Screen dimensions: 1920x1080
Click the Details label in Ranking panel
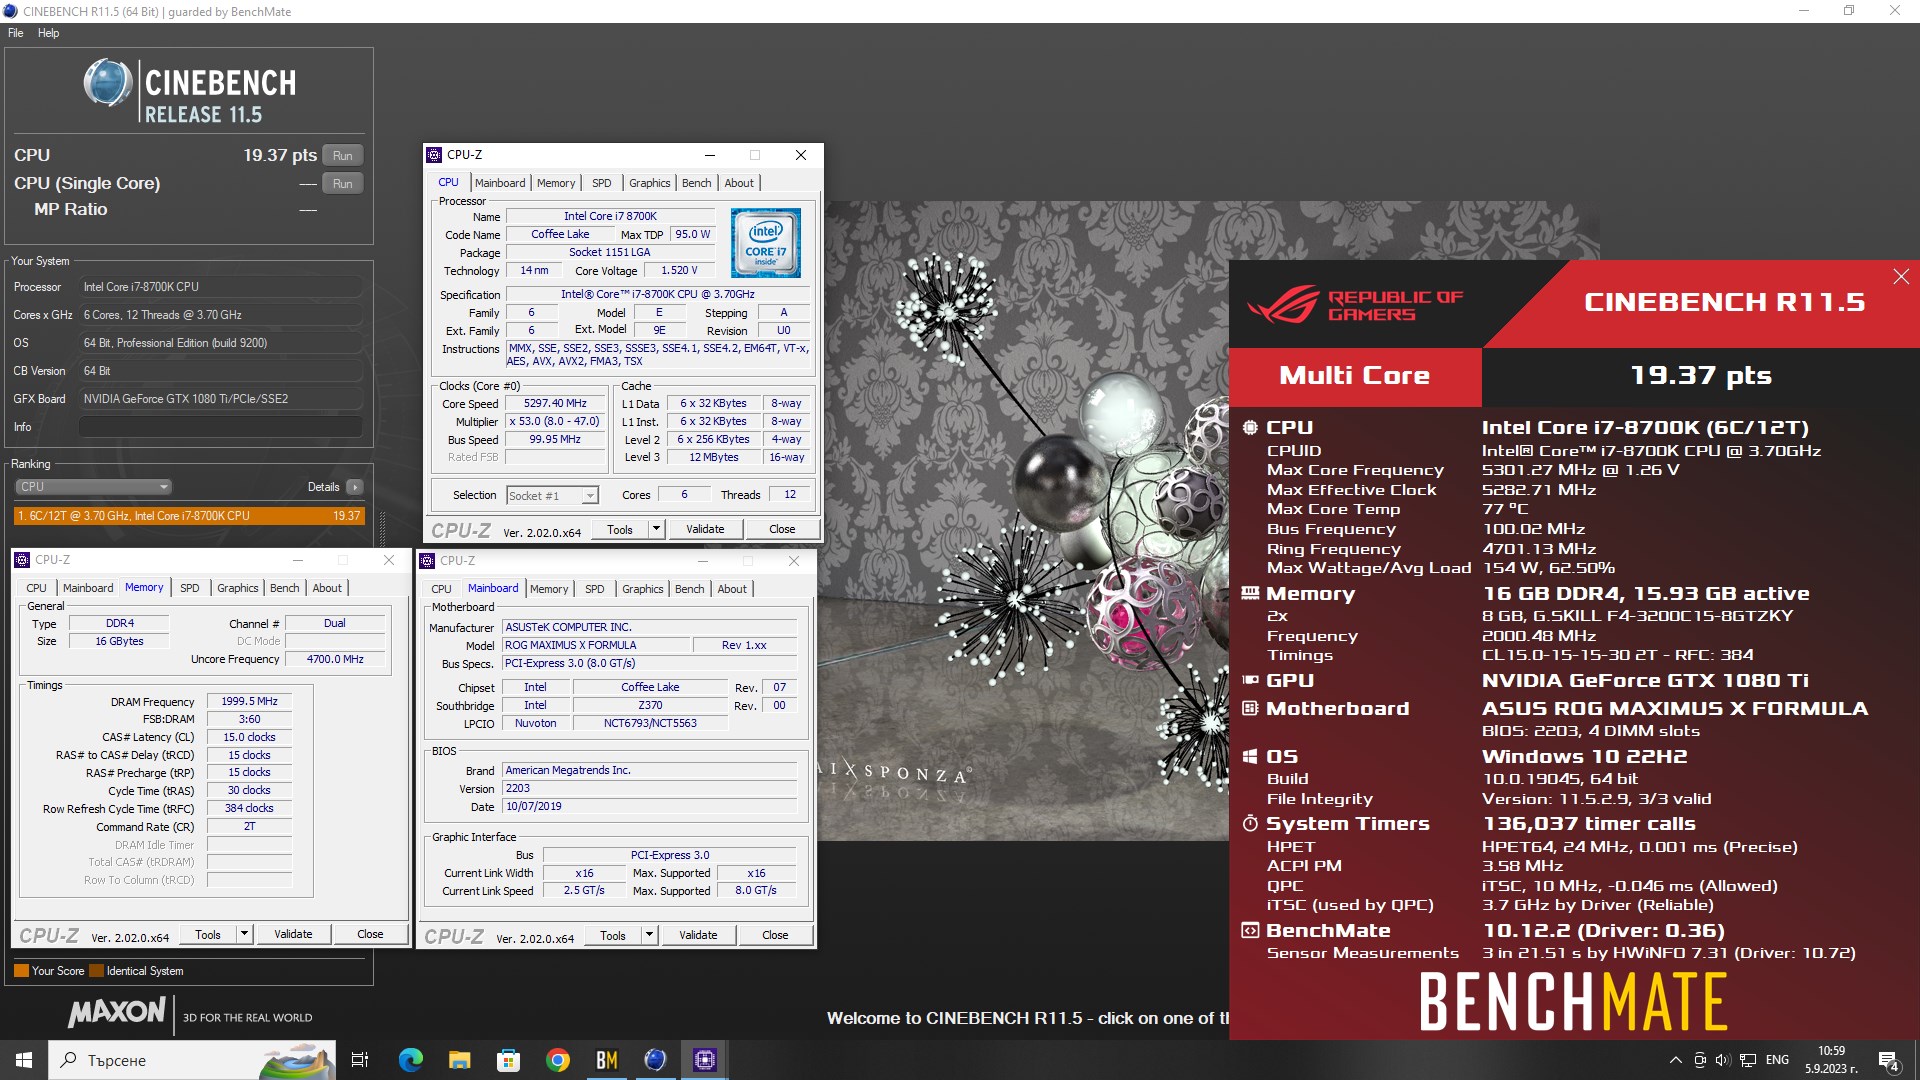coord(323,487)
